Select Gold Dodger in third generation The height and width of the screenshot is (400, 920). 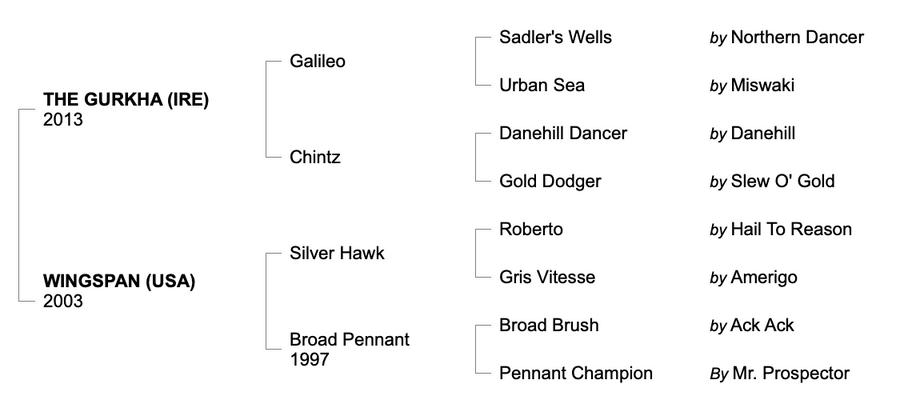550,181
